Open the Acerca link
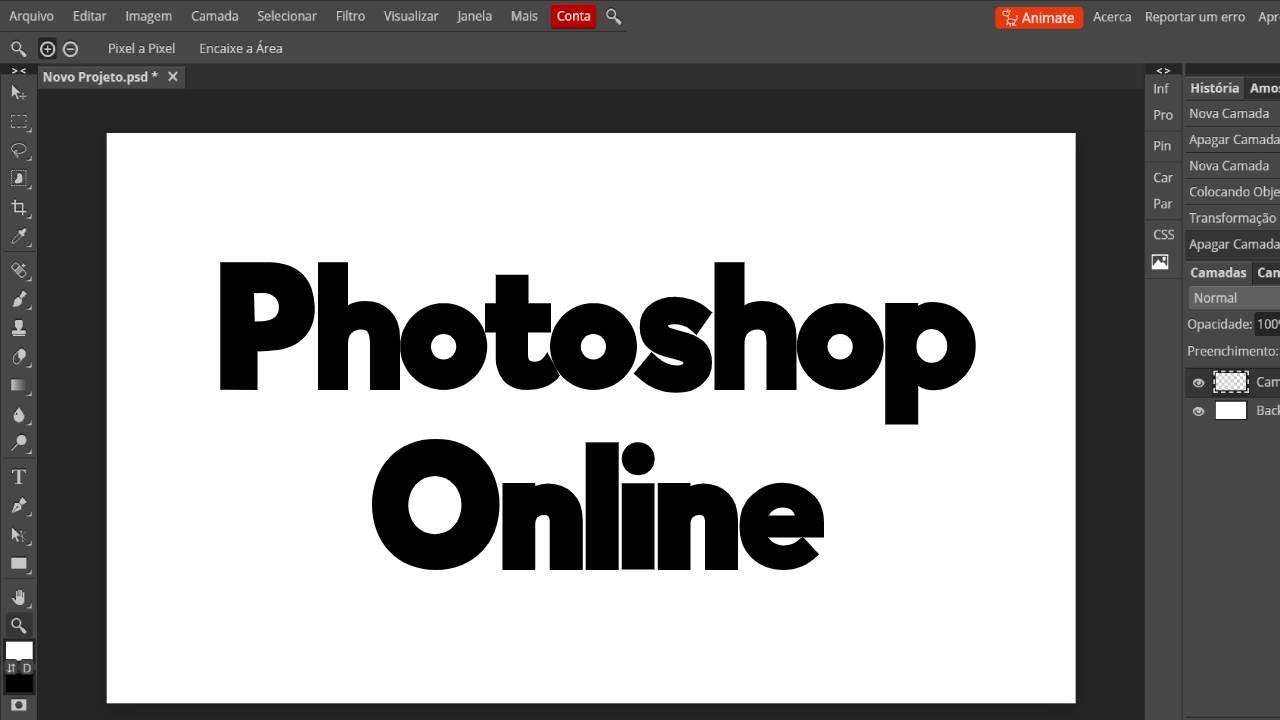This screenshot has width=1280, height=720. tap(1112, 17)
